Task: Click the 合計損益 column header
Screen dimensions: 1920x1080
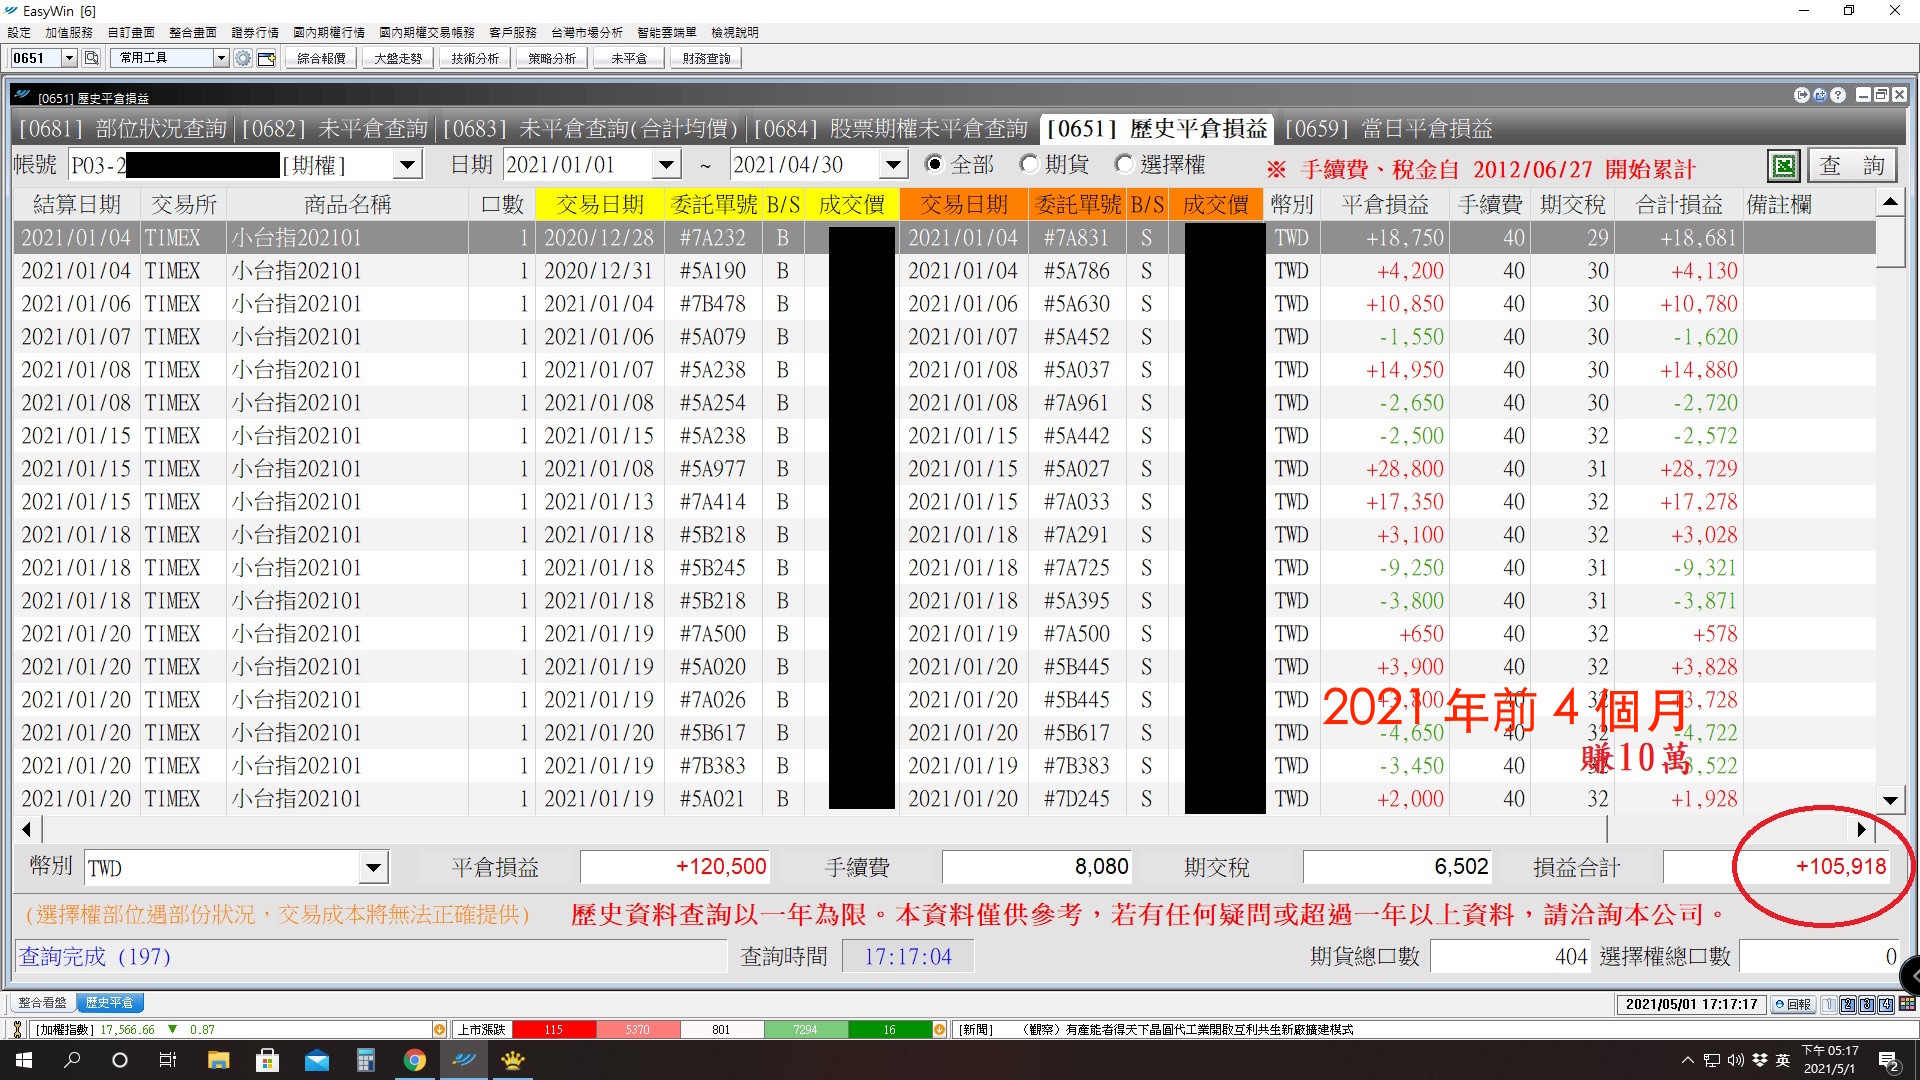Action: [1679, 205]
